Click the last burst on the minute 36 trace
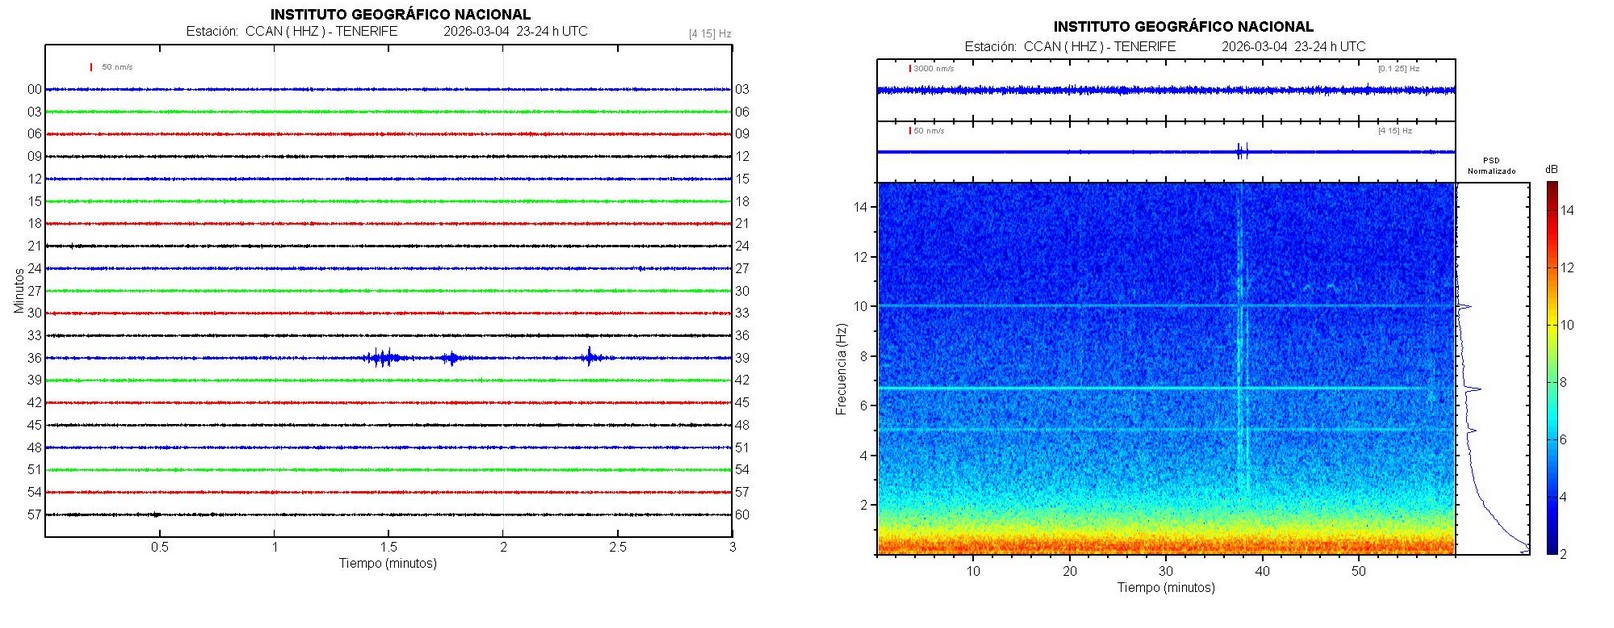 589,357
